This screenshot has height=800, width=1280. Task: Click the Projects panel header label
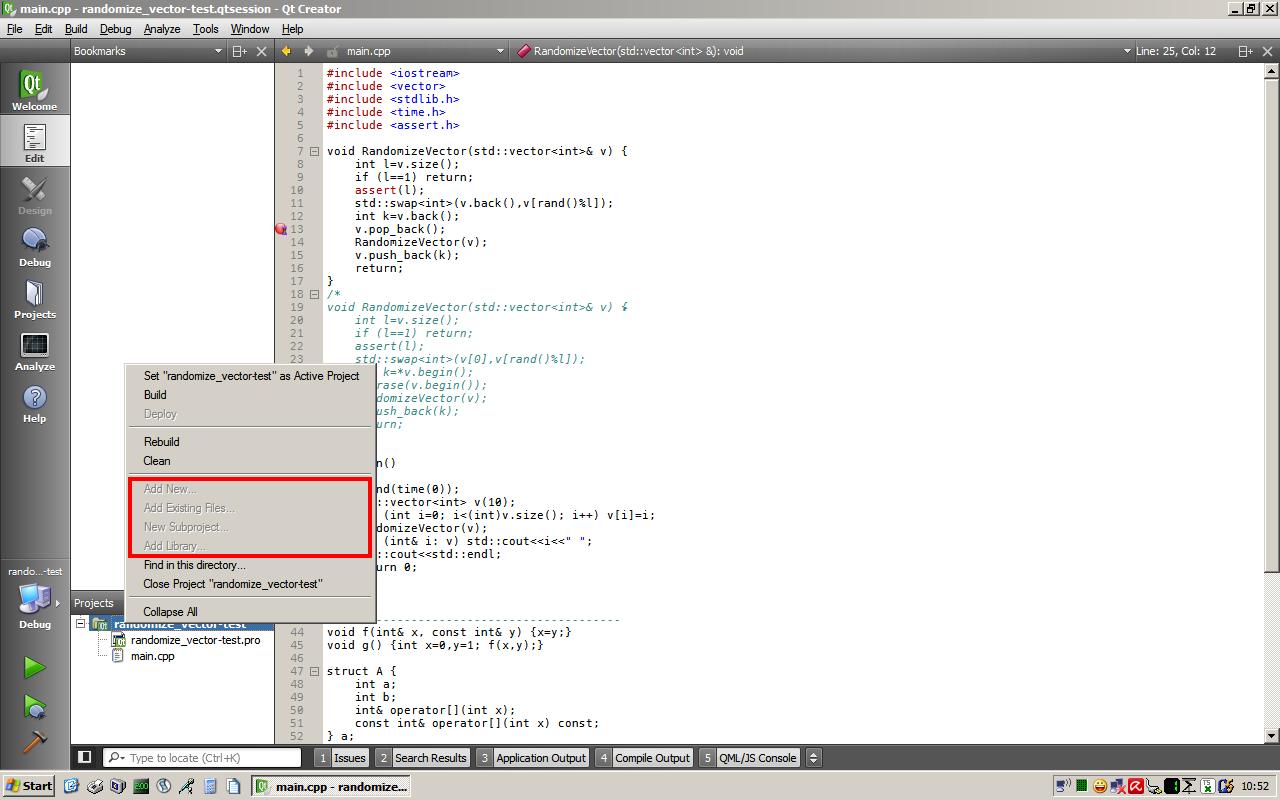[x=94, y=603]
